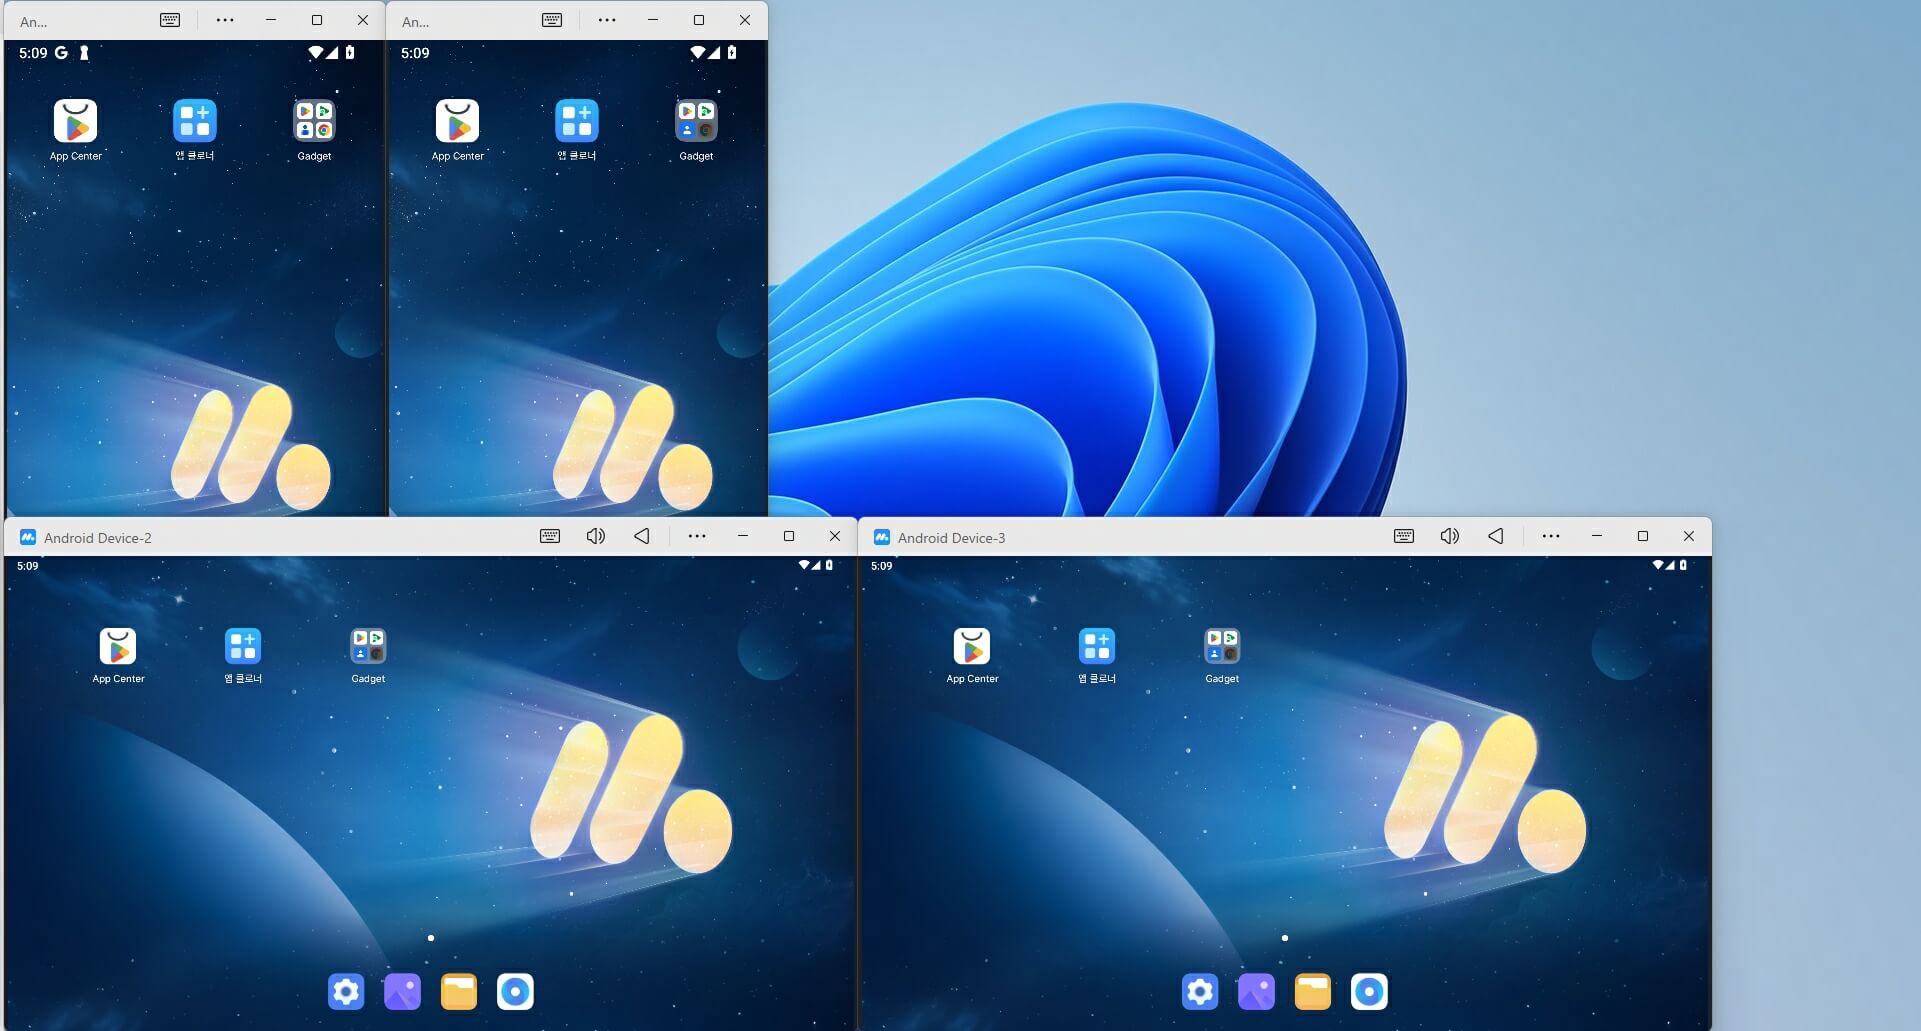Click the 5:09 clock in Android Device-3

[x=881, y=566]
